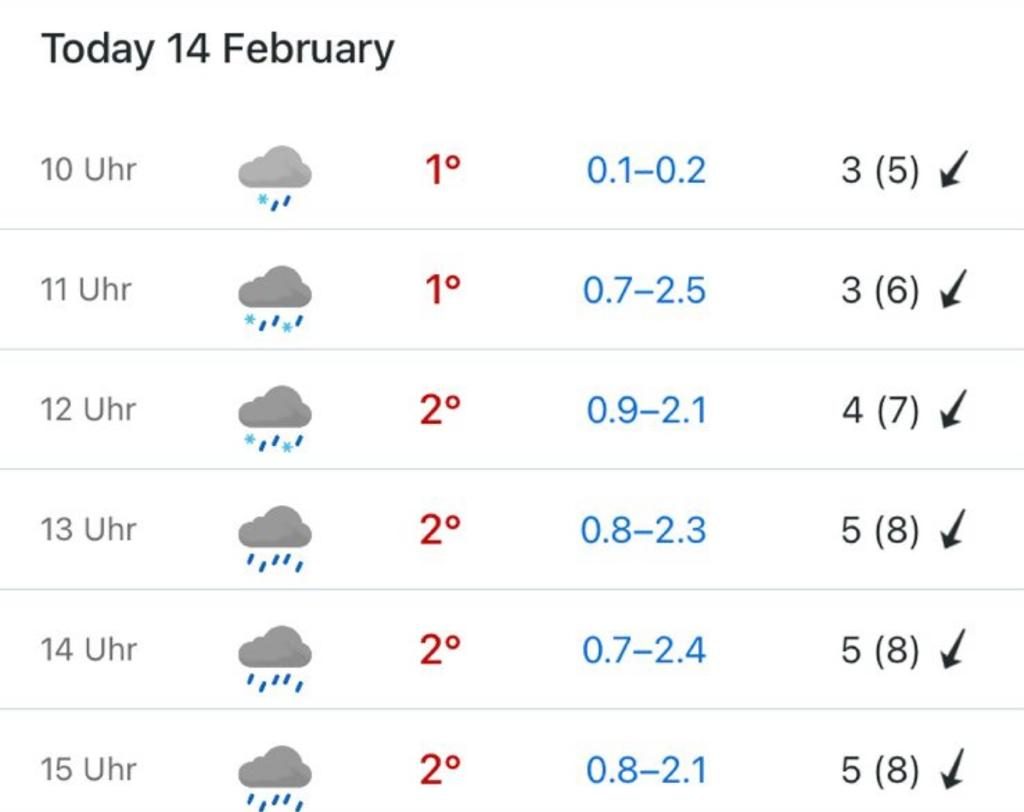Select the 1° temperature at 11 Uhr
Viewport: 1024px width, 812px height.
[443, 289]
